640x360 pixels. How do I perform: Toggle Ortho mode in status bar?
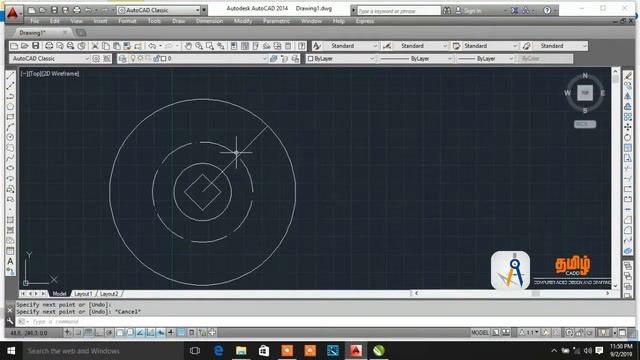98,333
